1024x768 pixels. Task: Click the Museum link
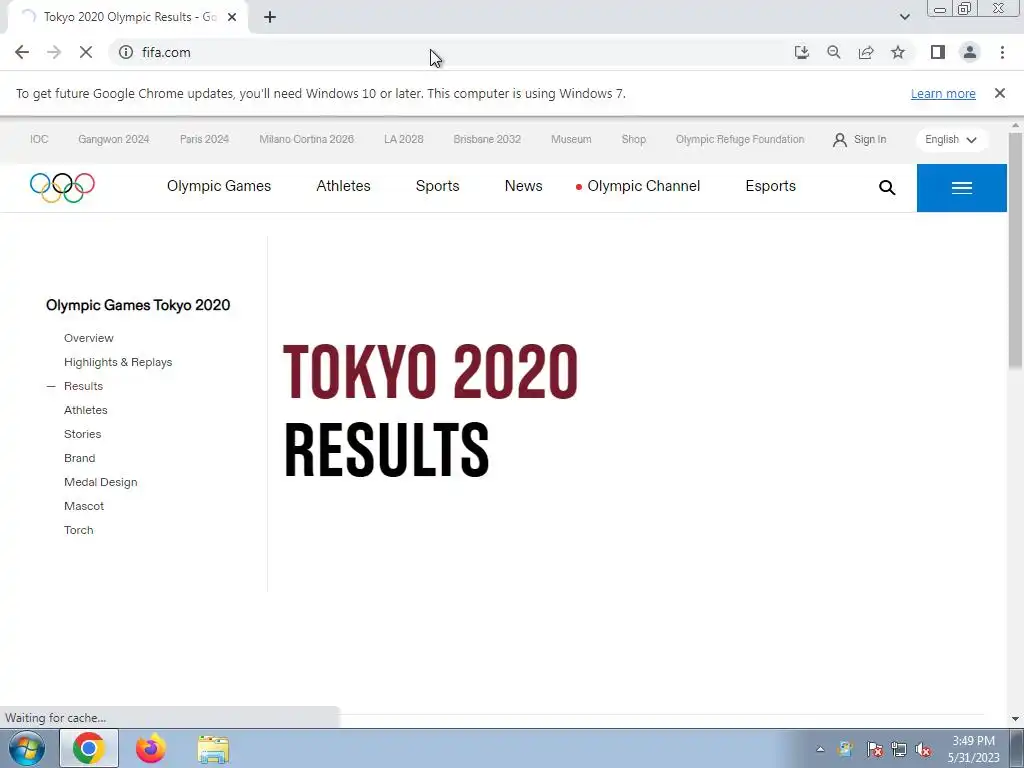[571, 139]
